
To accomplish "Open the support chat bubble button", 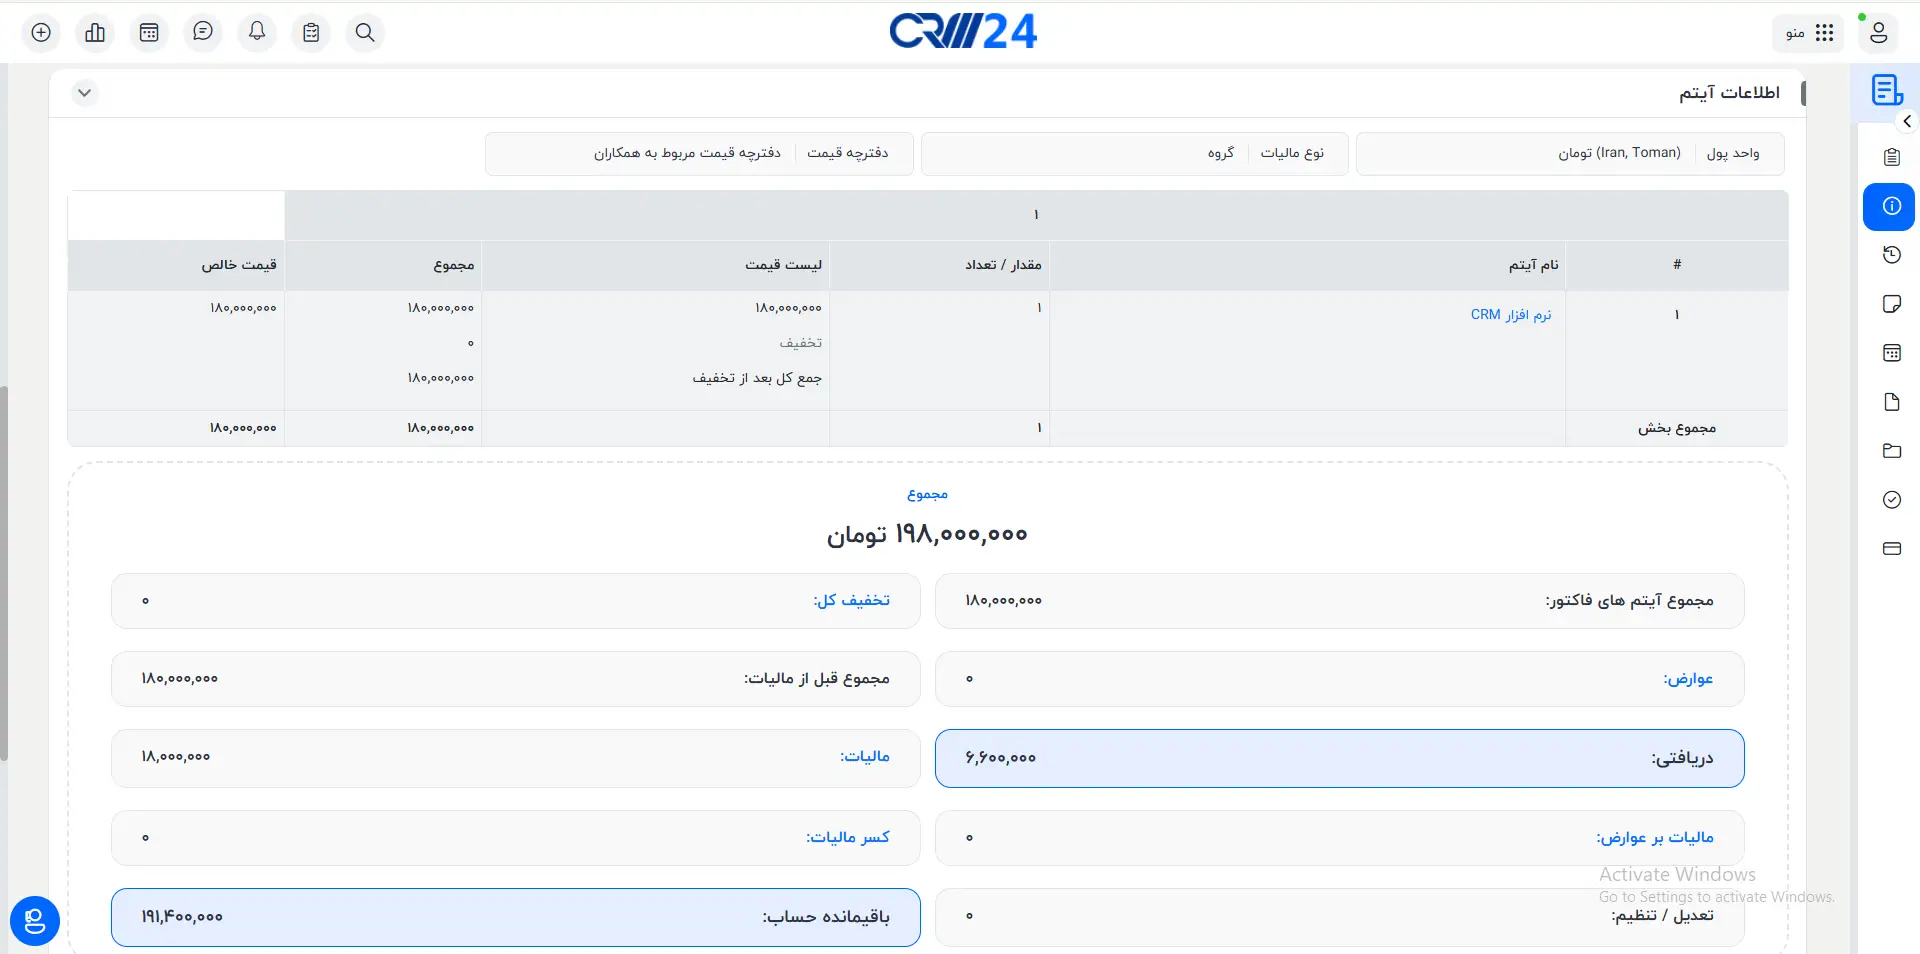I will point(35,920).
